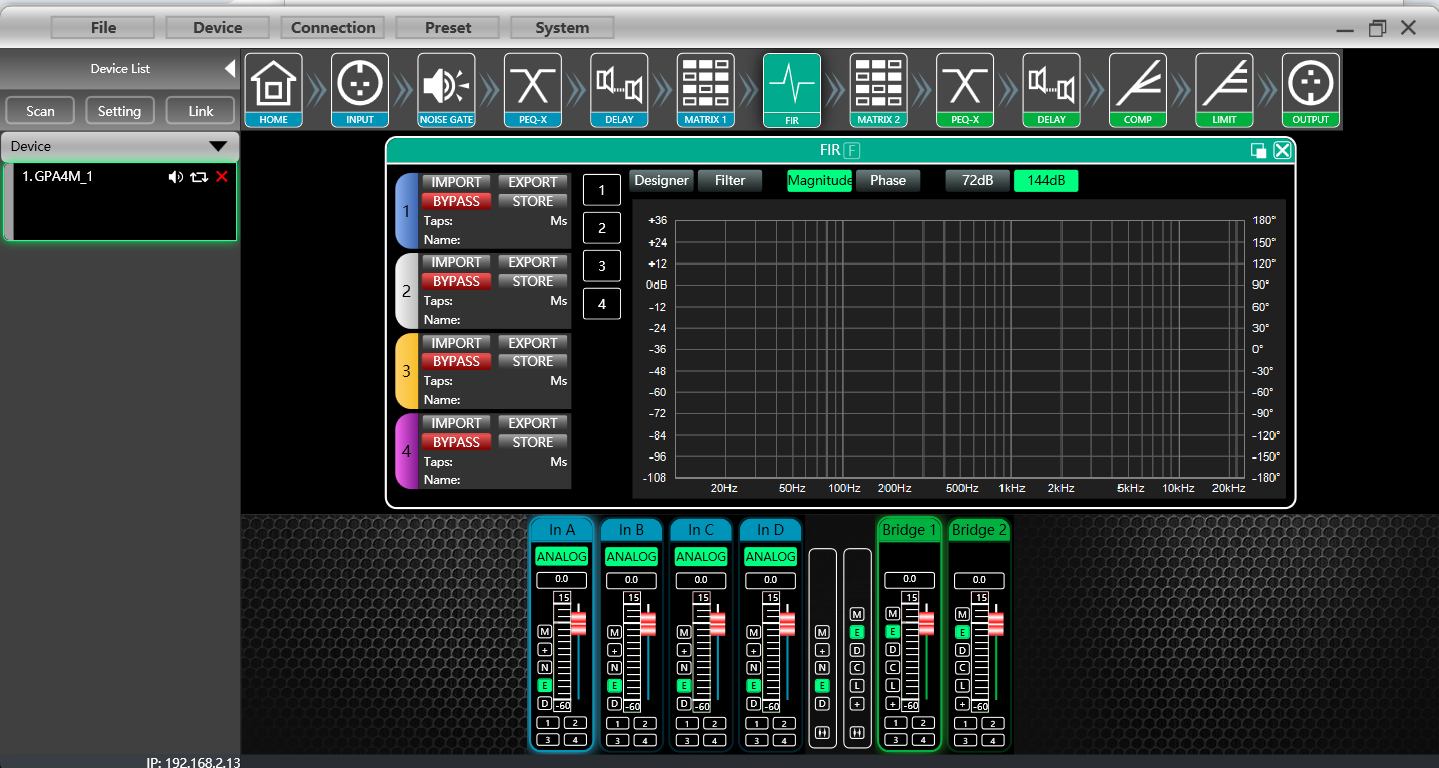Mute the GPA4M_1 device speaker icon
1439x768 pixels.
tap(176, 177)
